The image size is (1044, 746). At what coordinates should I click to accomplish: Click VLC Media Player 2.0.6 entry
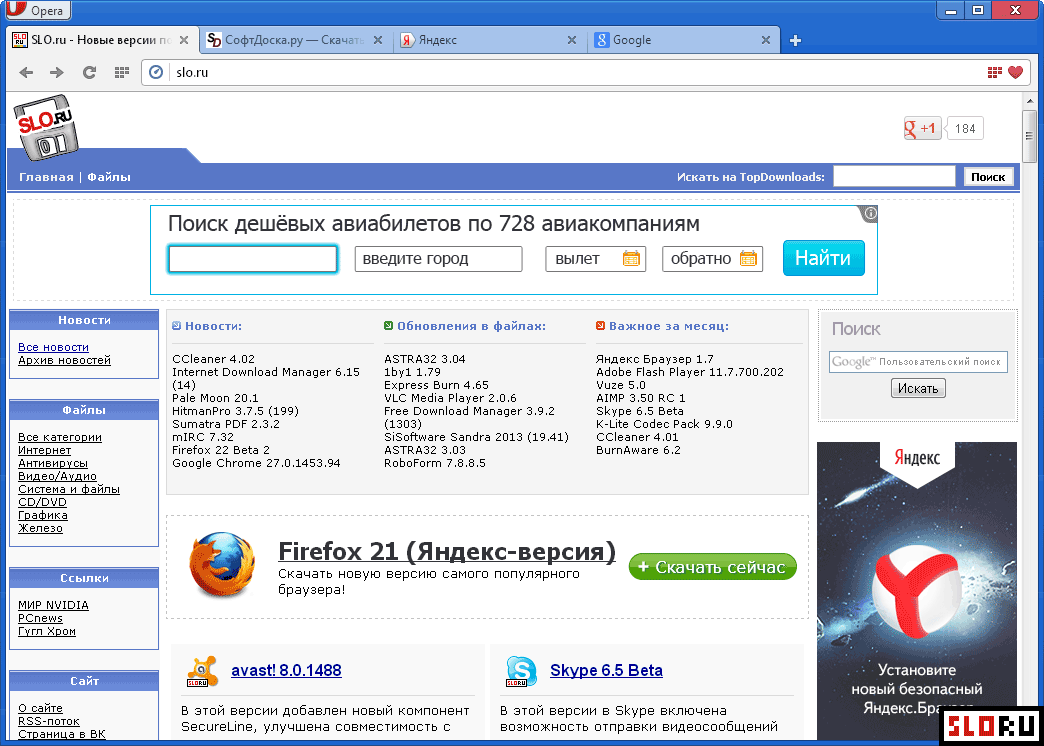pos(450,398)
